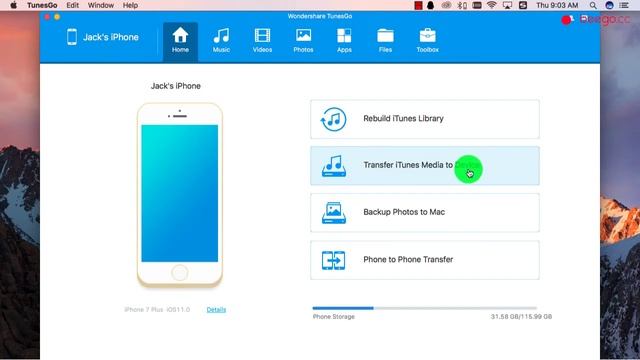The height and width of the screenshot is (360, 640).
Task: Click the iPhone 7 Plus iOS11.0 text
Action: pyautogui.click(x=157, y=309)
